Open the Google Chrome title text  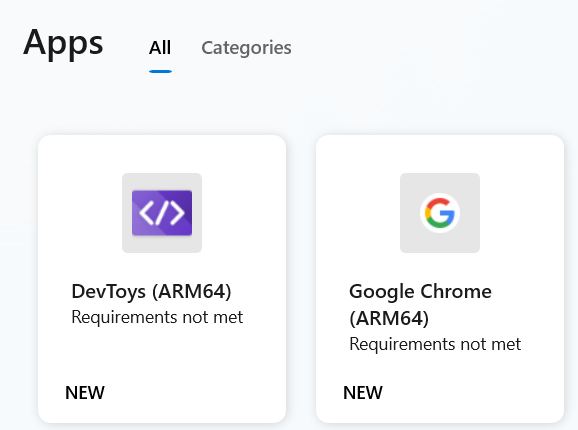[x=420, y=291]
